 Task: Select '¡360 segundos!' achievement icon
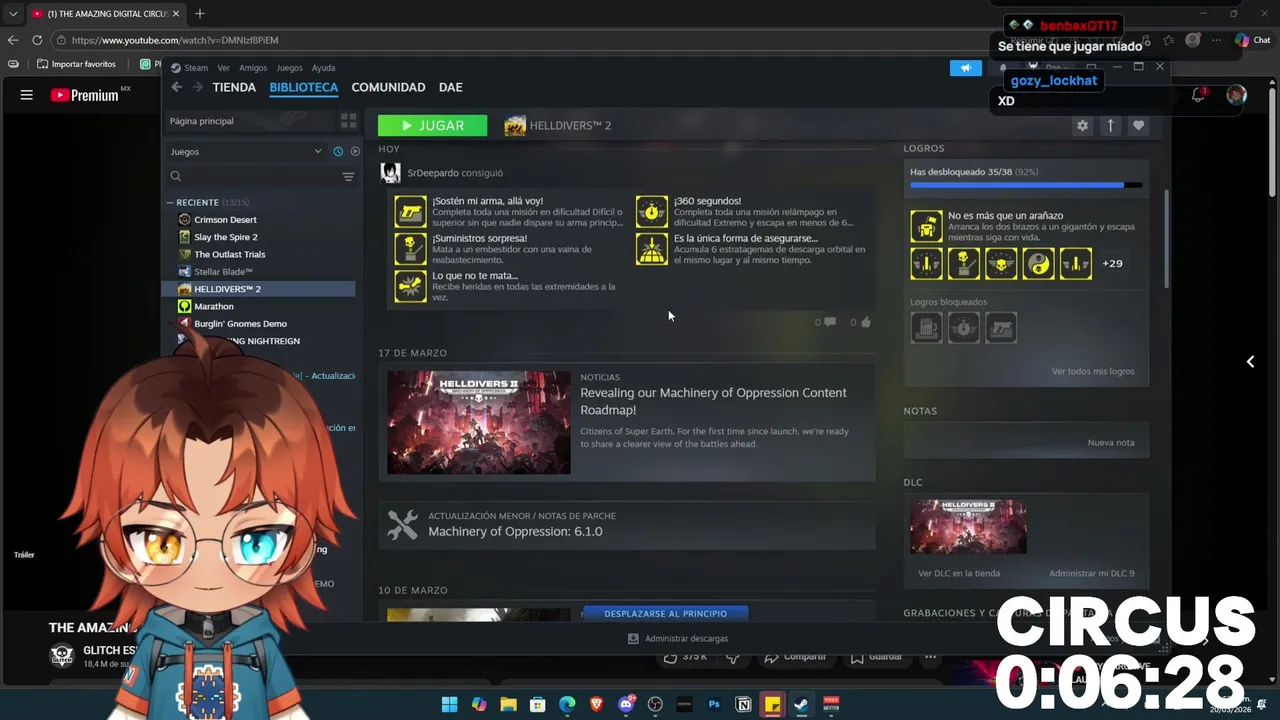(652, 212)
